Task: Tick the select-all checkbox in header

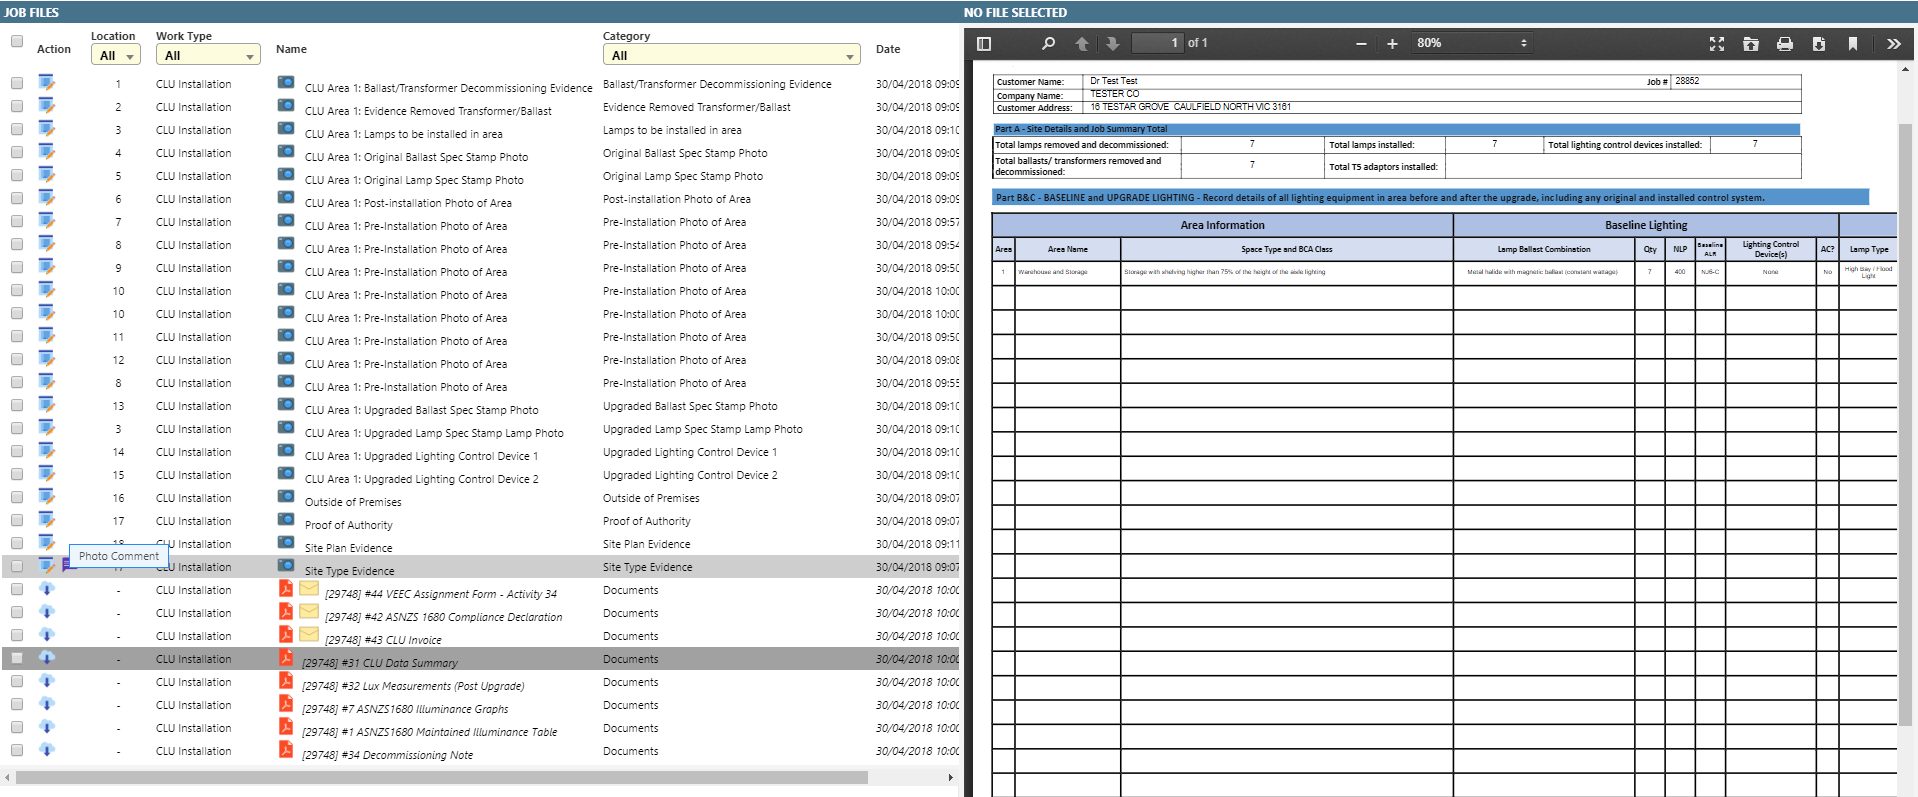Action: [17, 41]
